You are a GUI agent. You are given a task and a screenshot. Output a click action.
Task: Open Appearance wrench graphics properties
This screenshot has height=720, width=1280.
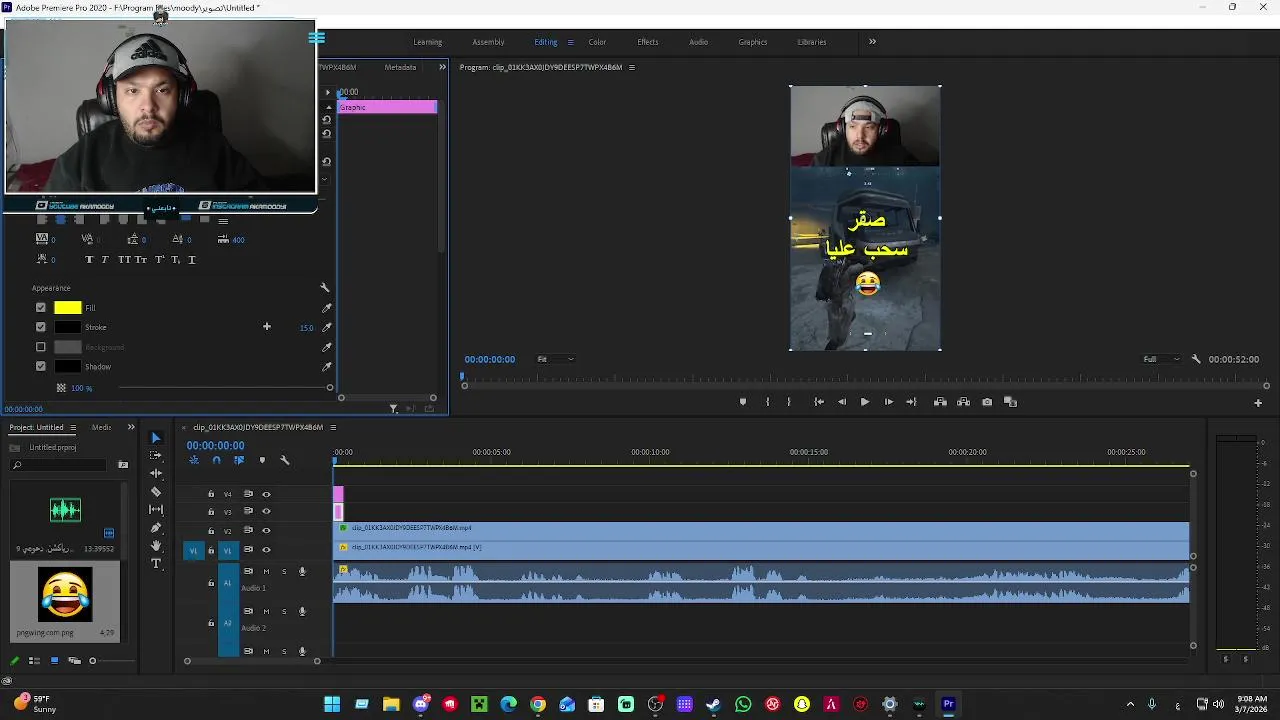324,288
